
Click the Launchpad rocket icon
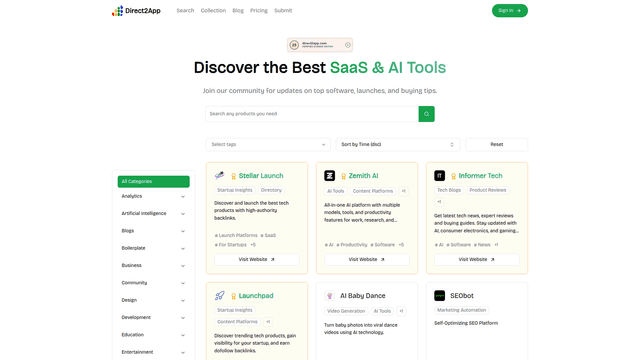(x=220, y=296)
